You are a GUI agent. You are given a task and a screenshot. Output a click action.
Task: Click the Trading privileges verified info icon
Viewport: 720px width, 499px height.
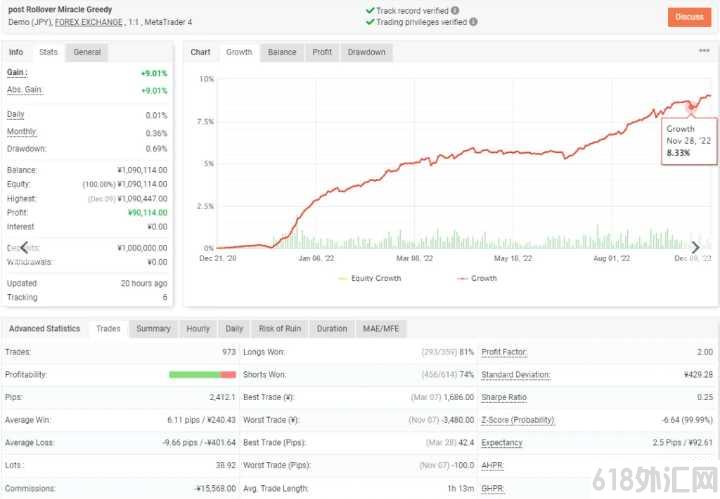pyautogui.click(x=473, y=22)
